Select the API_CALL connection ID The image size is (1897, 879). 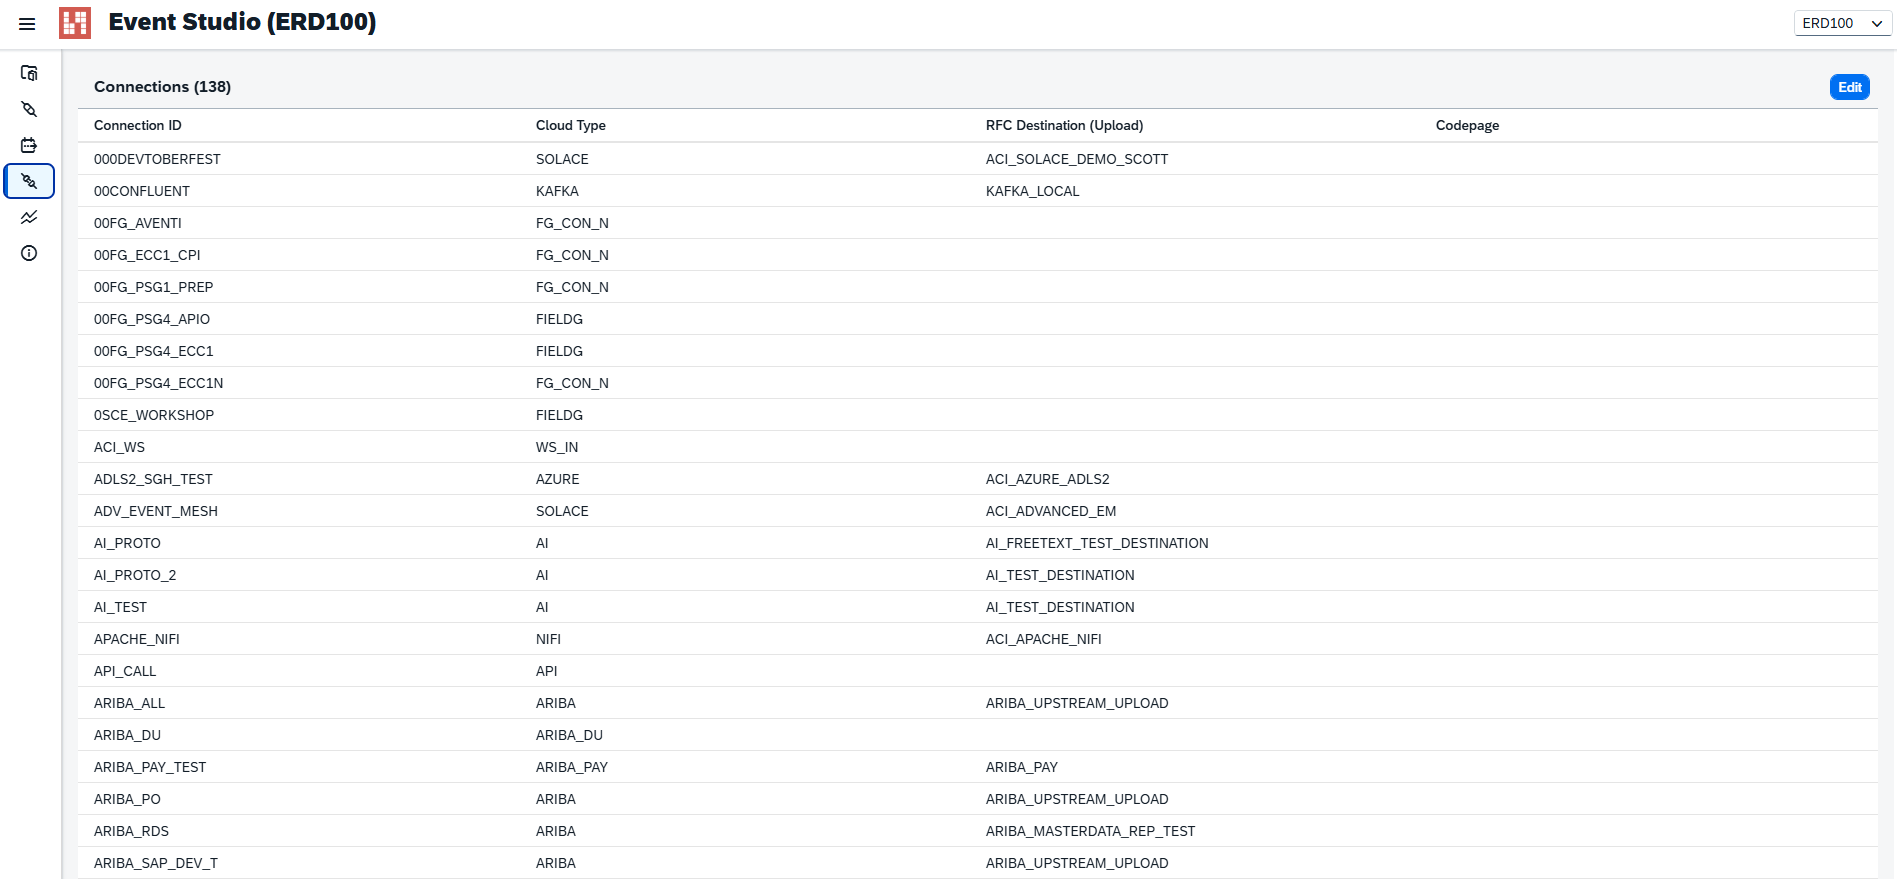click(x=125, y=671)
